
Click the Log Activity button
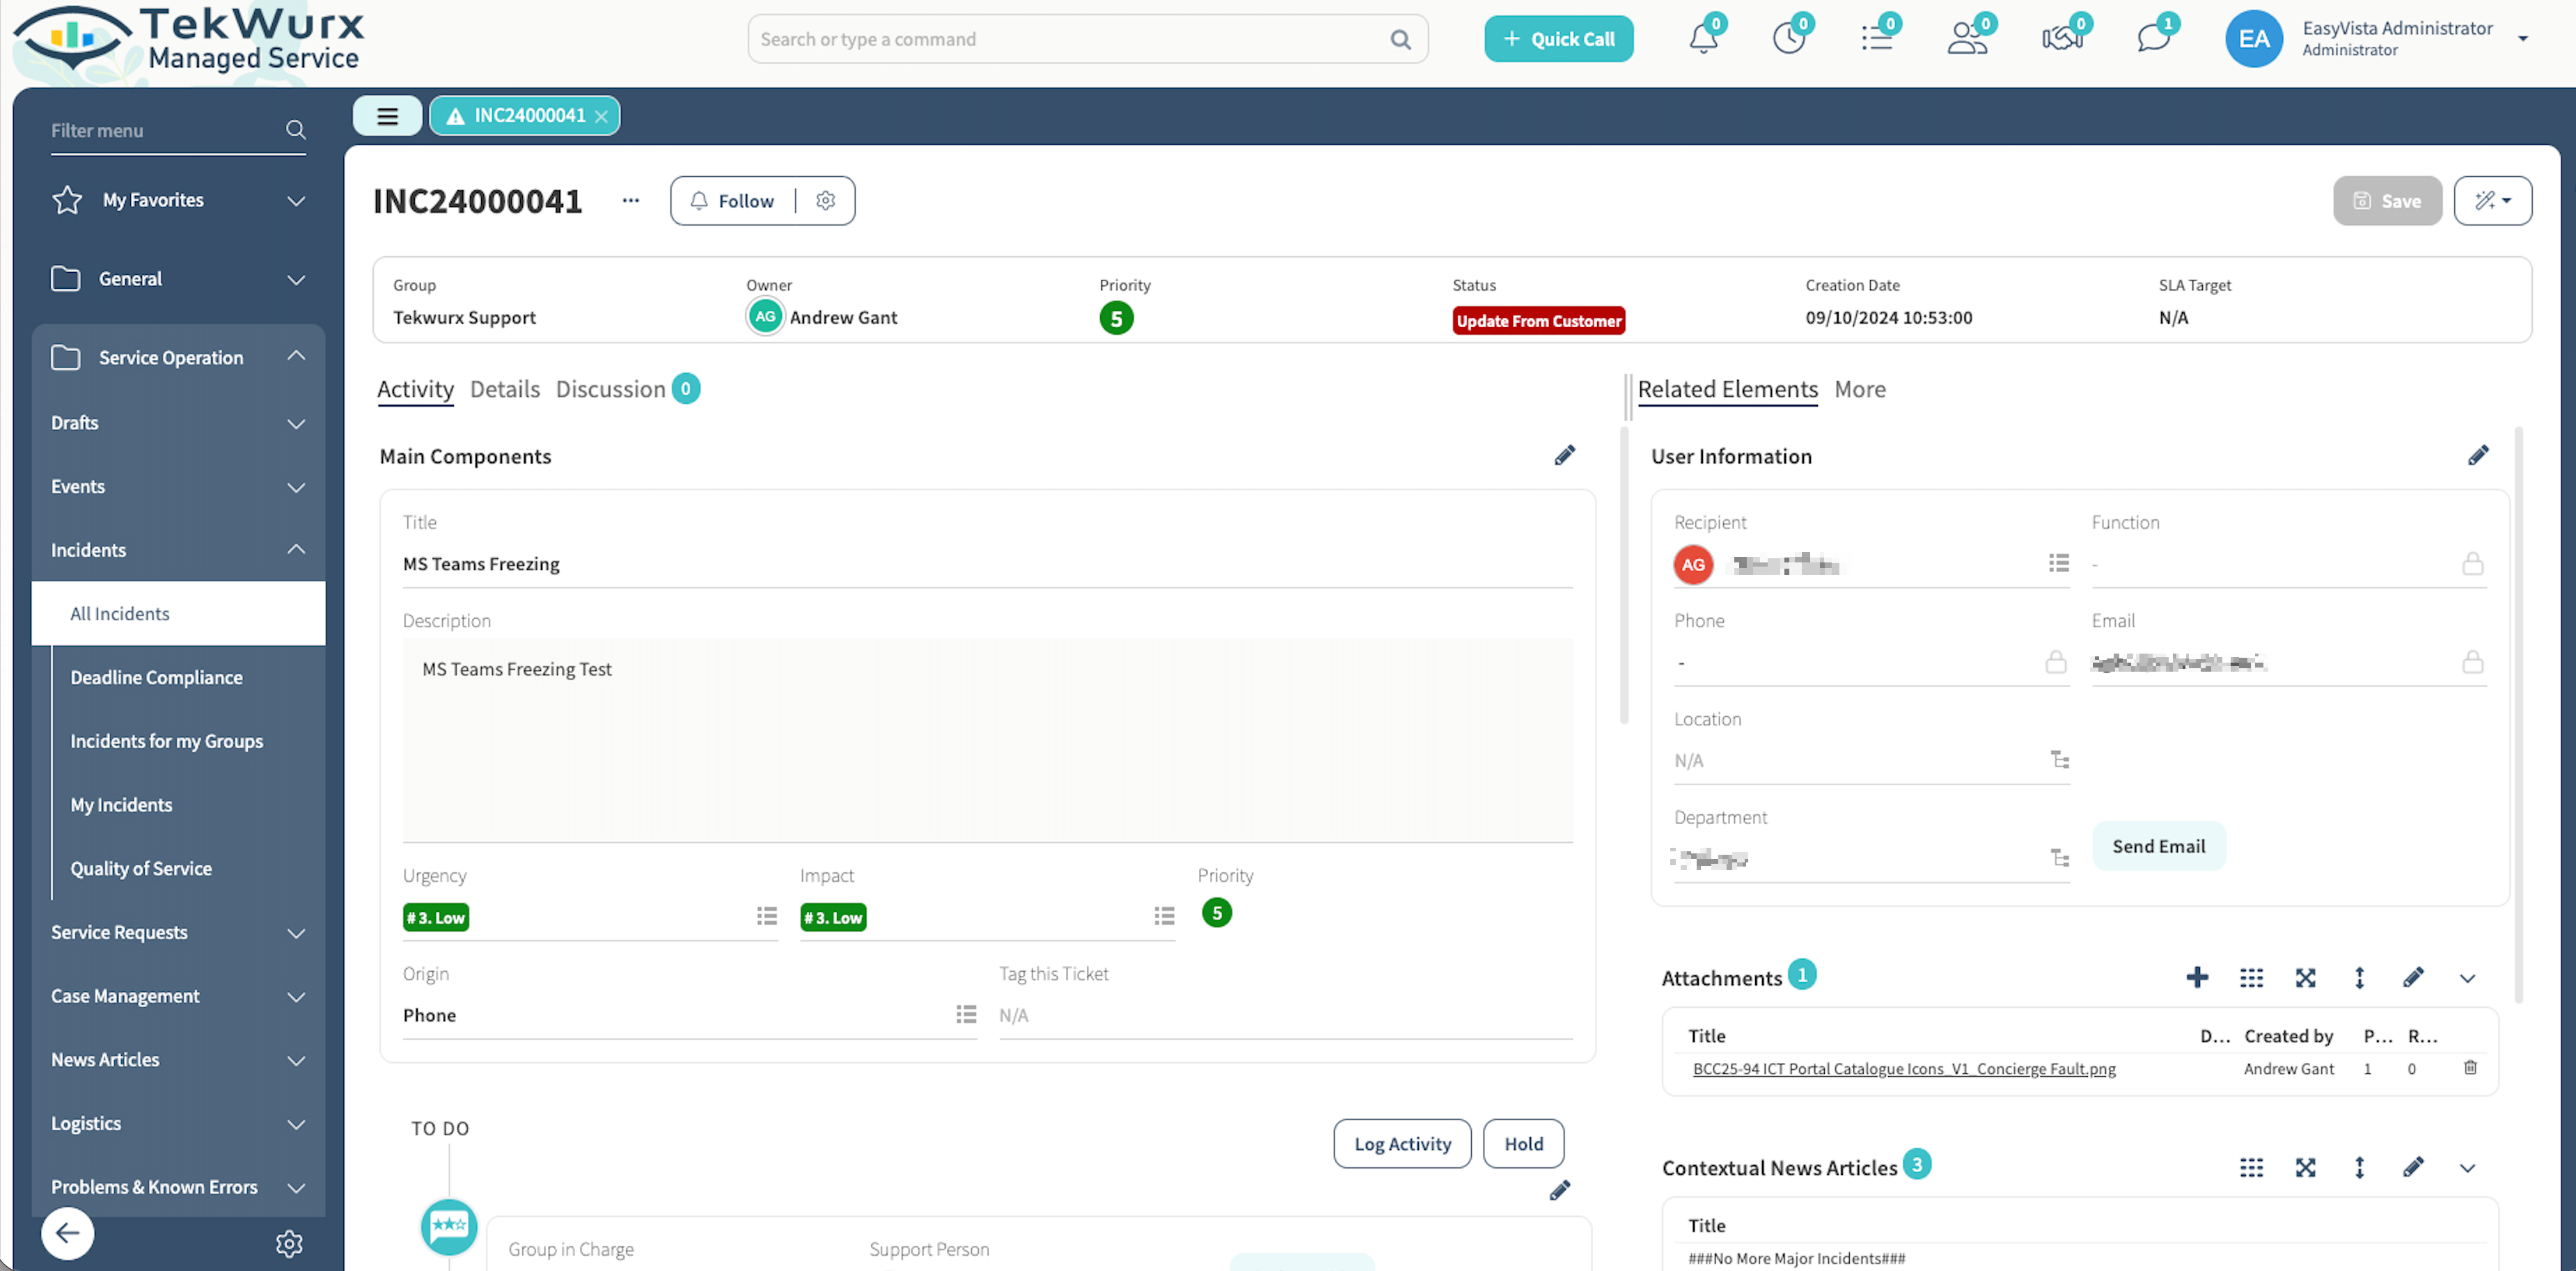point(1402,1144)
